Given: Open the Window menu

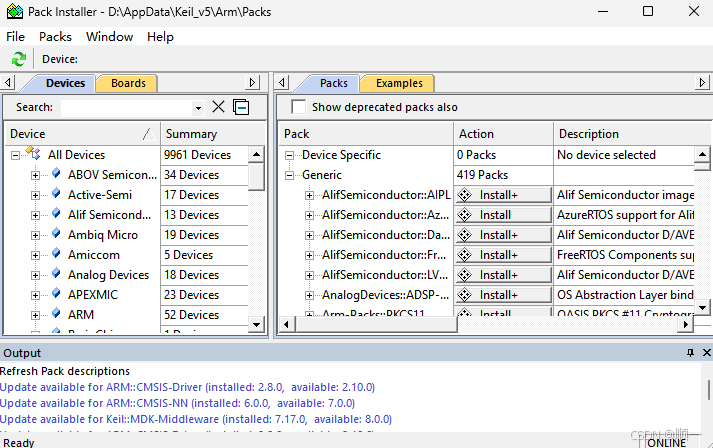Looking at the screenshot, I should point(110,36).
